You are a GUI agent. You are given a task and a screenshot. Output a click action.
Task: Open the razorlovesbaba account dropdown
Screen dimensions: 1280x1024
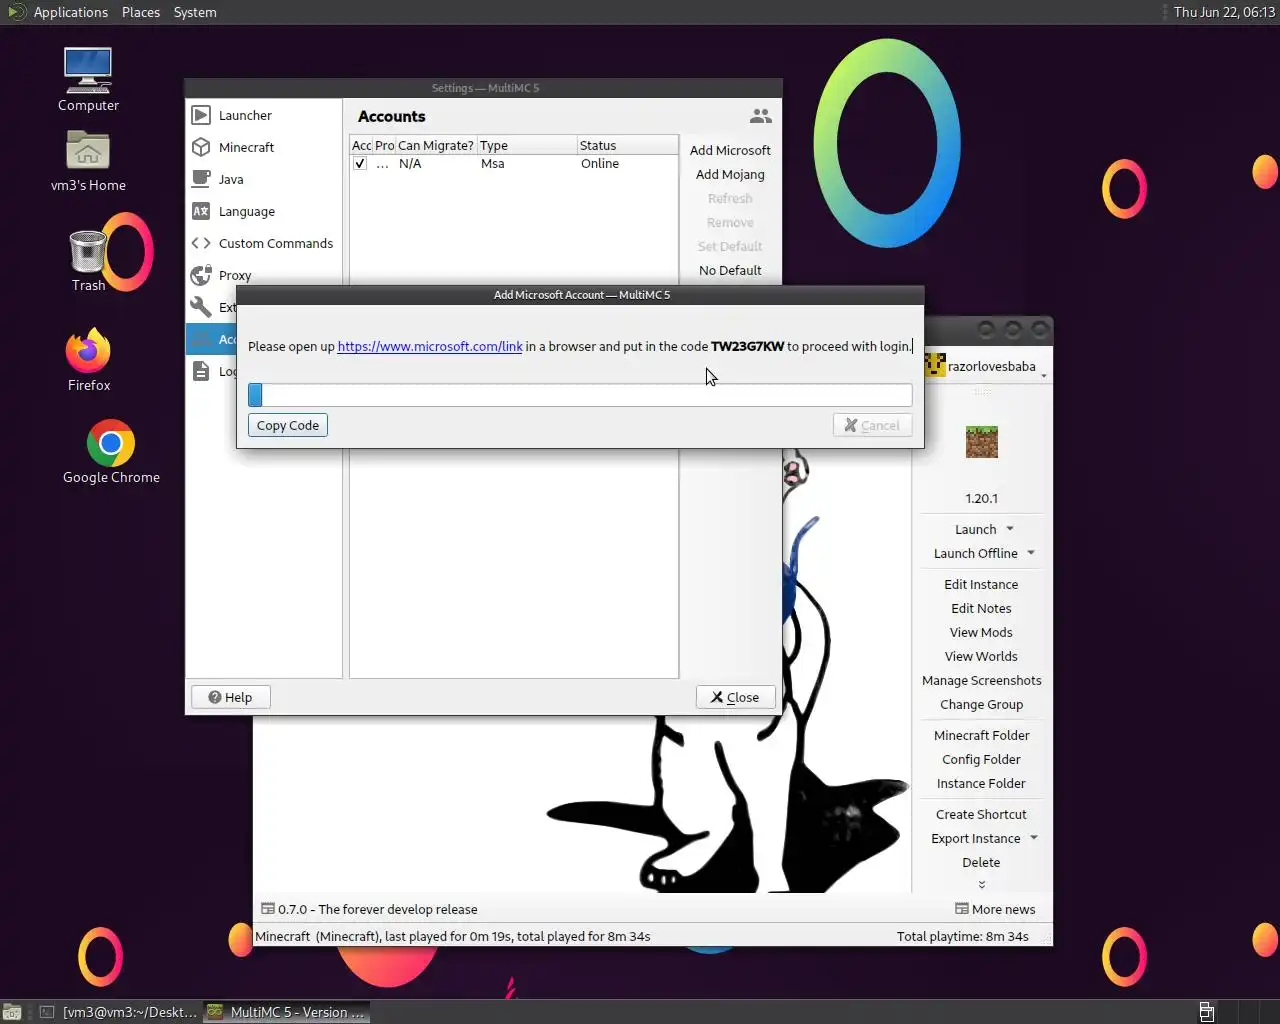(1044, 376)
